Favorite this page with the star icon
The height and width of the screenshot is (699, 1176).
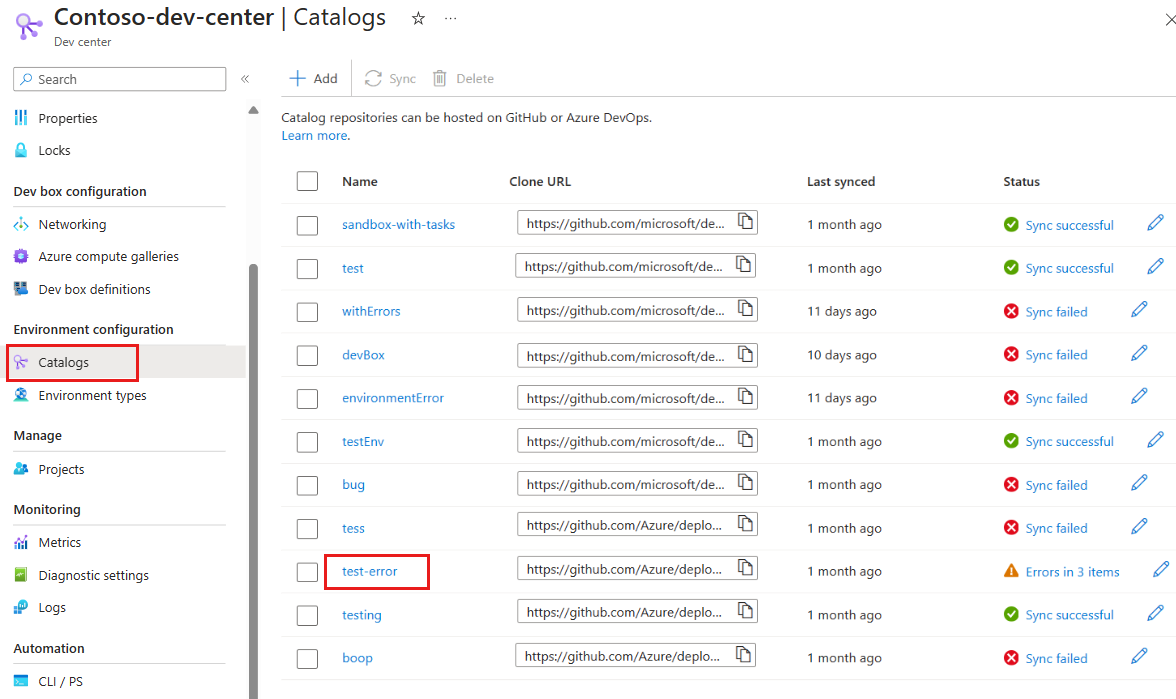point(419,19)
